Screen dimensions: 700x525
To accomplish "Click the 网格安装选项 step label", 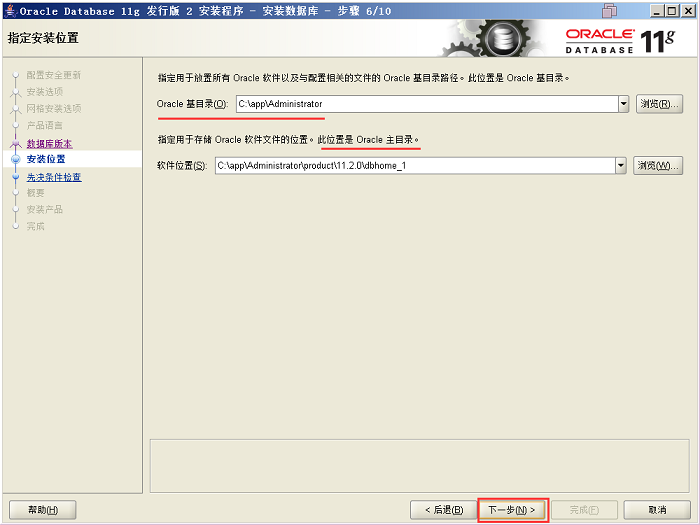I will click(54, 108).
